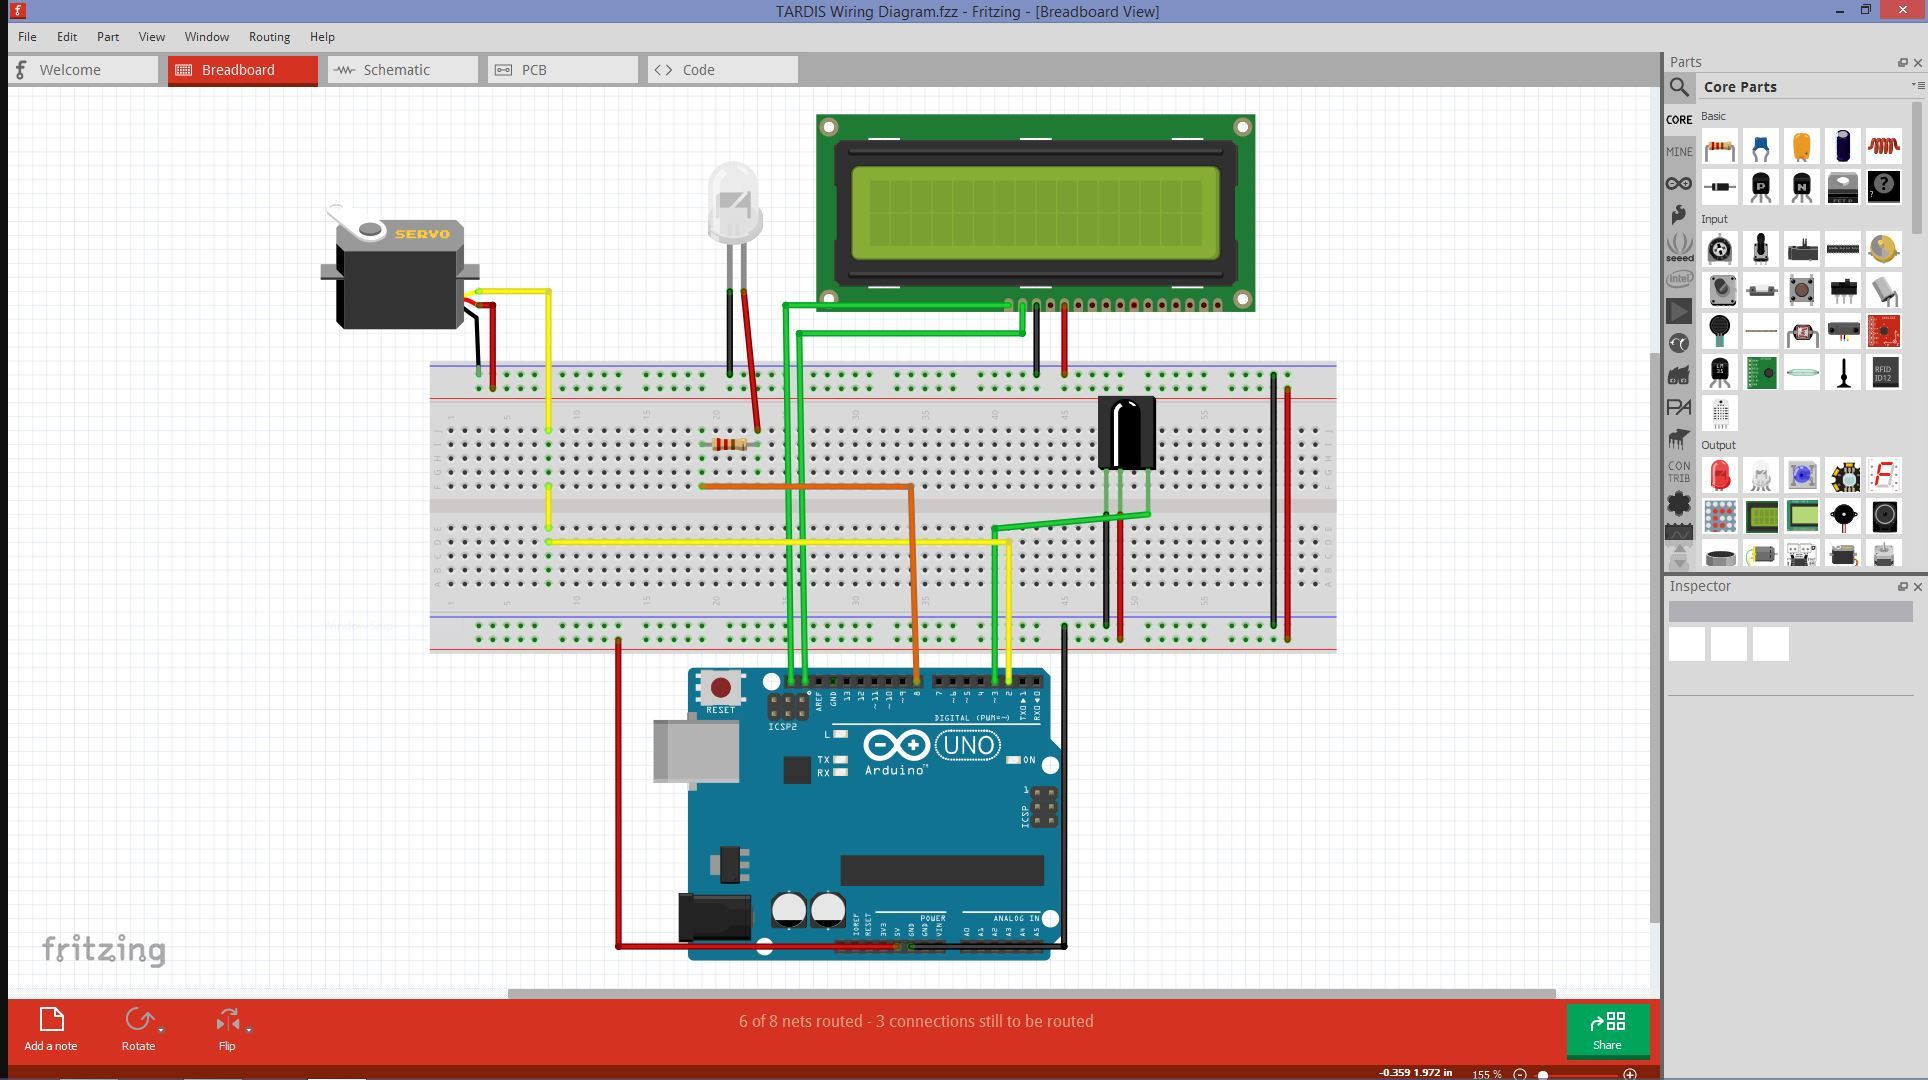This screenshot has height=1080, width=1928.
Task: Open the Seeed parts bin
Action: [x=1679, y=247]
